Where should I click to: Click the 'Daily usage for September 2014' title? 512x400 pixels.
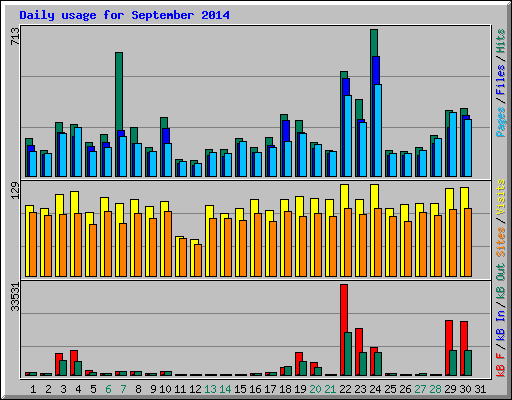point(124,15)
